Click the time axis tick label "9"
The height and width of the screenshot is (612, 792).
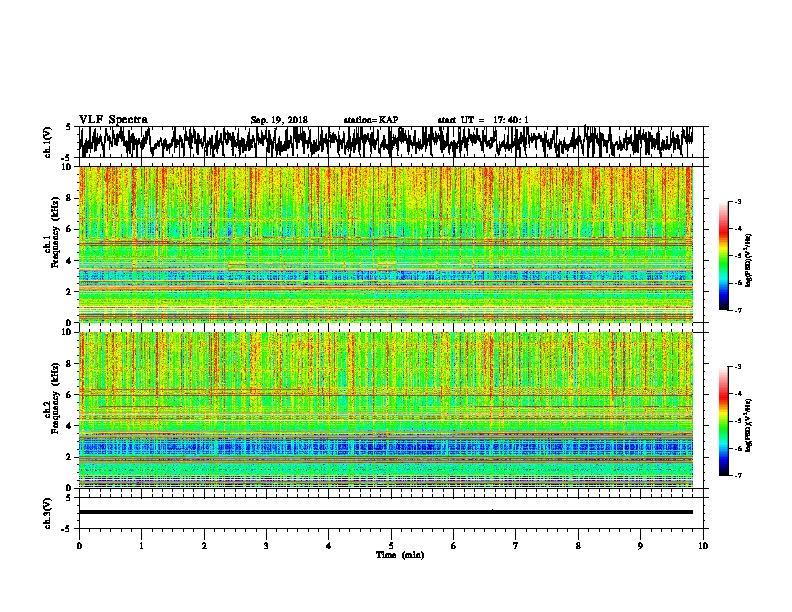[x=640, y=546]
